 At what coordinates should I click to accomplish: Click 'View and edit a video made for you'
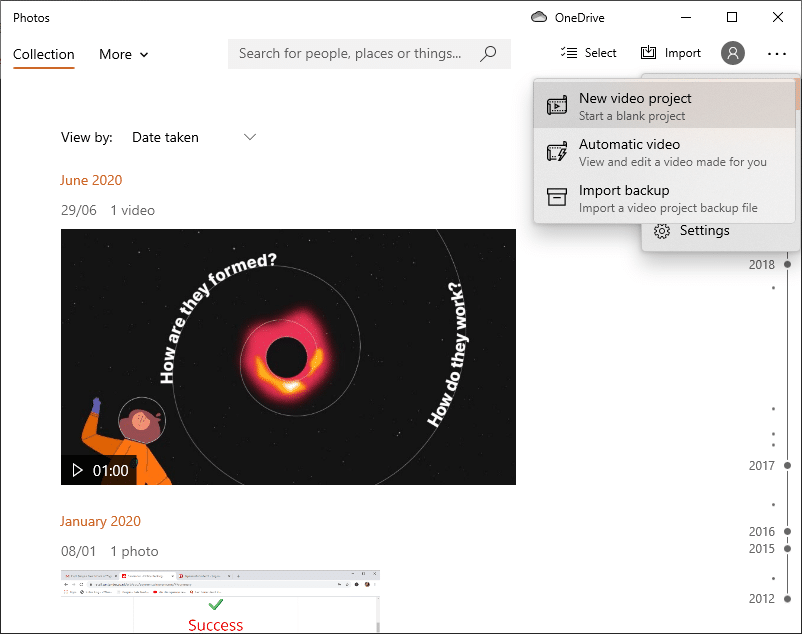[x=673, y=162]
